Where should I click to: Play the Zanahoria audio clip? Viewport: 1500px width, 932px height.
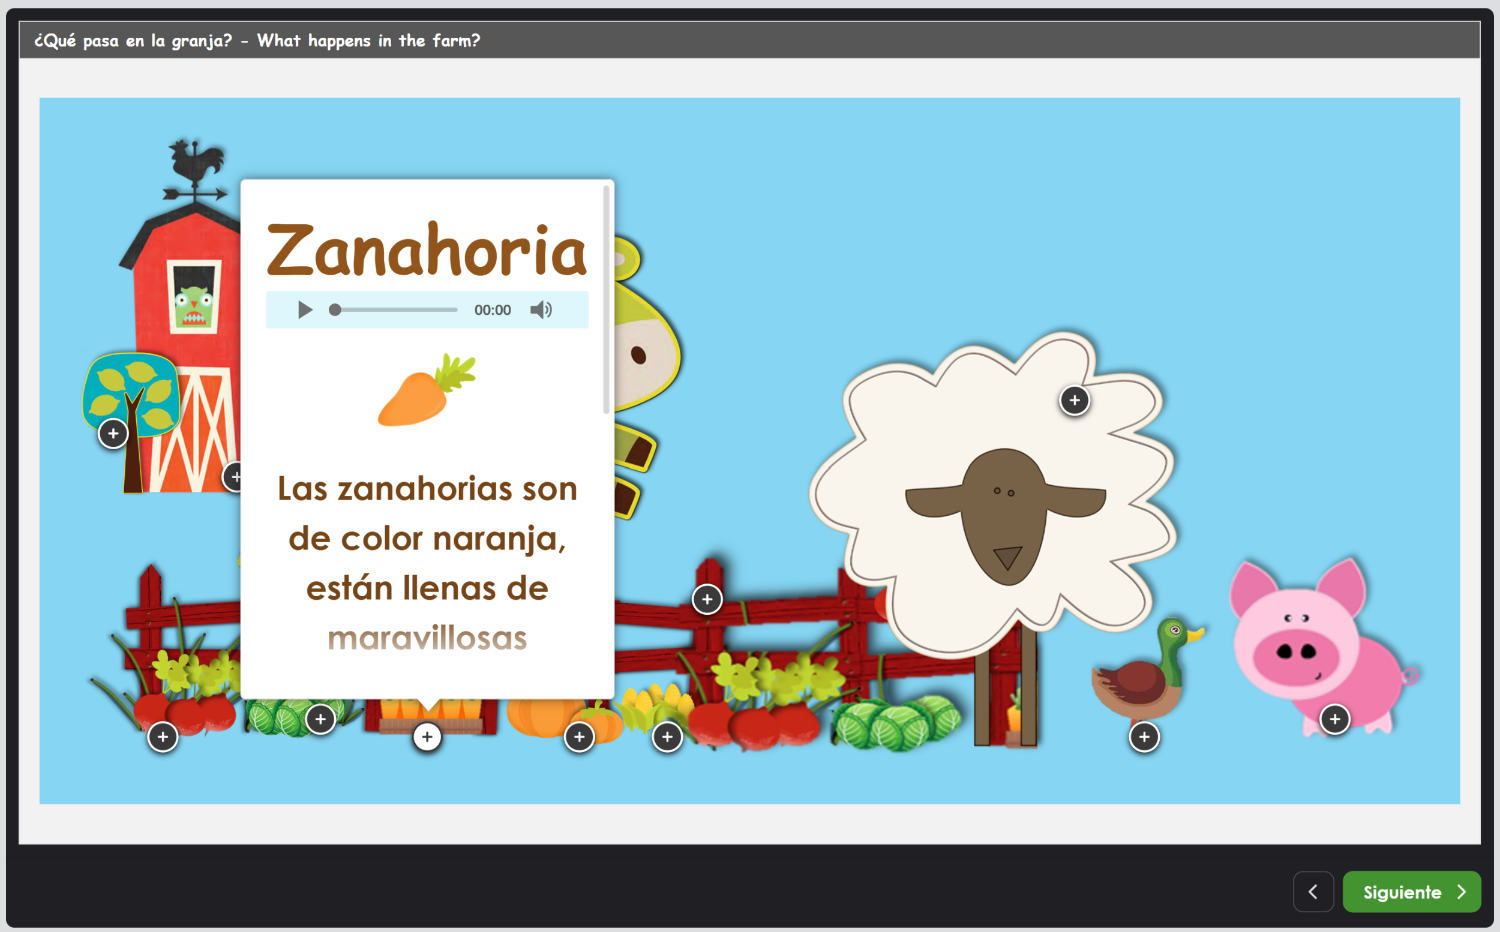[x=305, y=310]
